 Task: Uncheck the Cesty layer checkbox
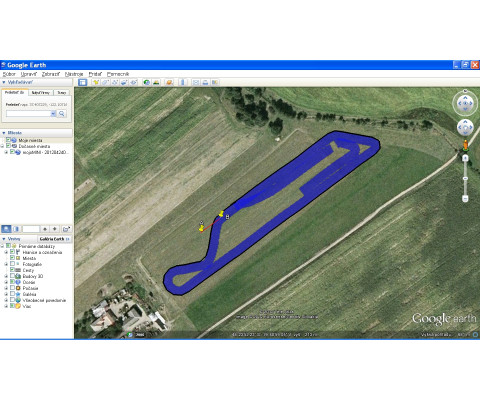click(x=12, y=270)
